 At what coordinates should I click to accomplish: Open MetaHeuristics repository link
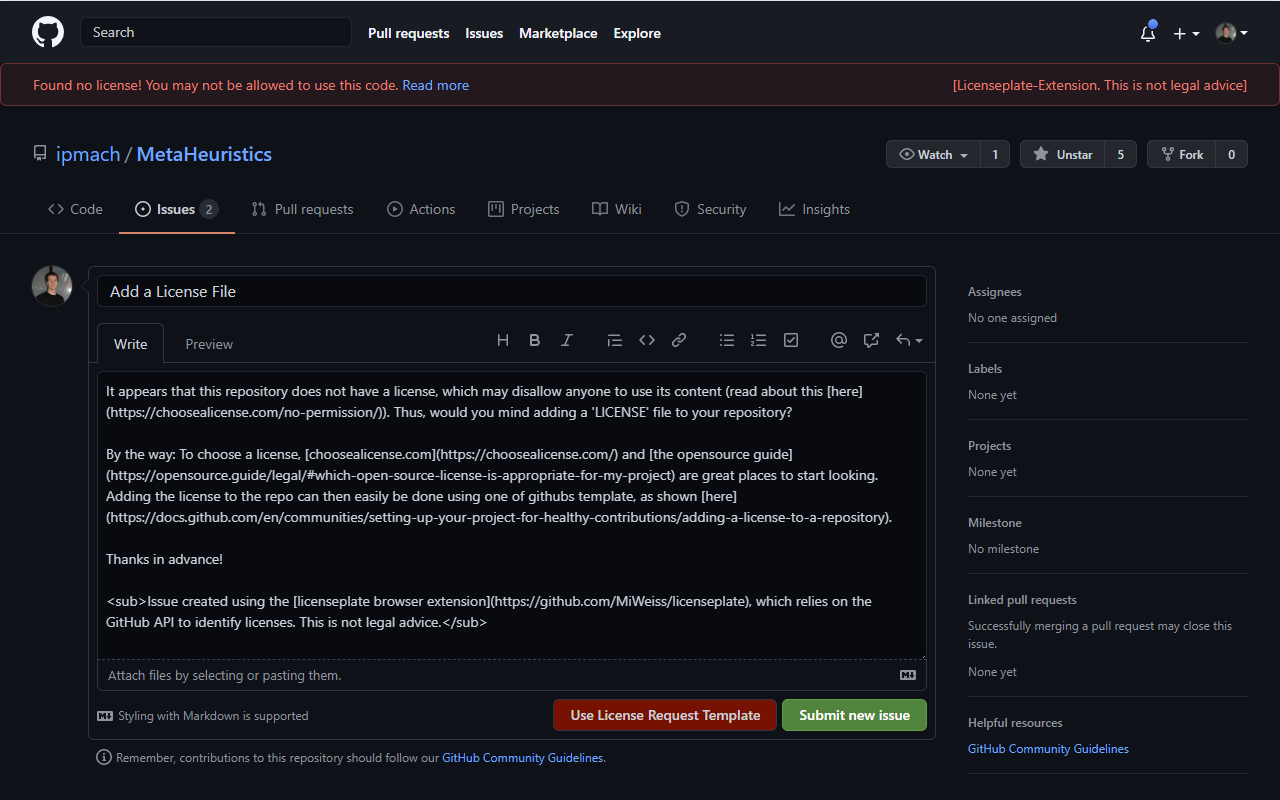[x=204, y=154]
